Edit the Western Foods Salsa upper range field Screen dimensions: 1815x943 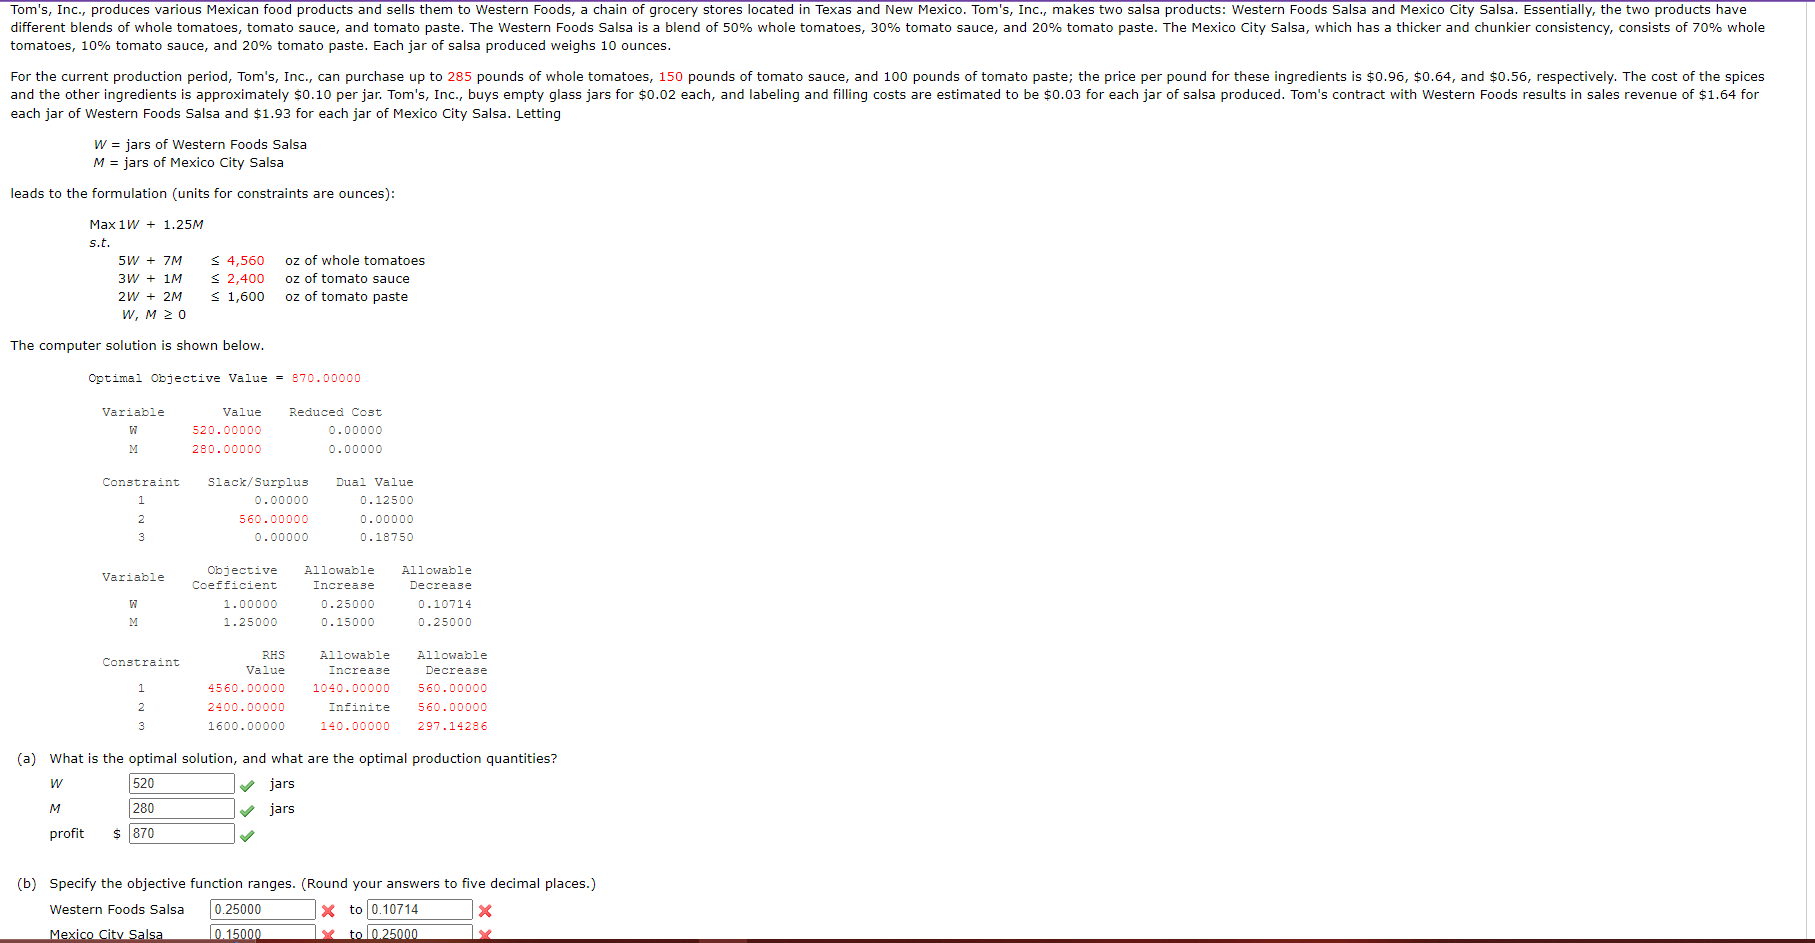420,910
